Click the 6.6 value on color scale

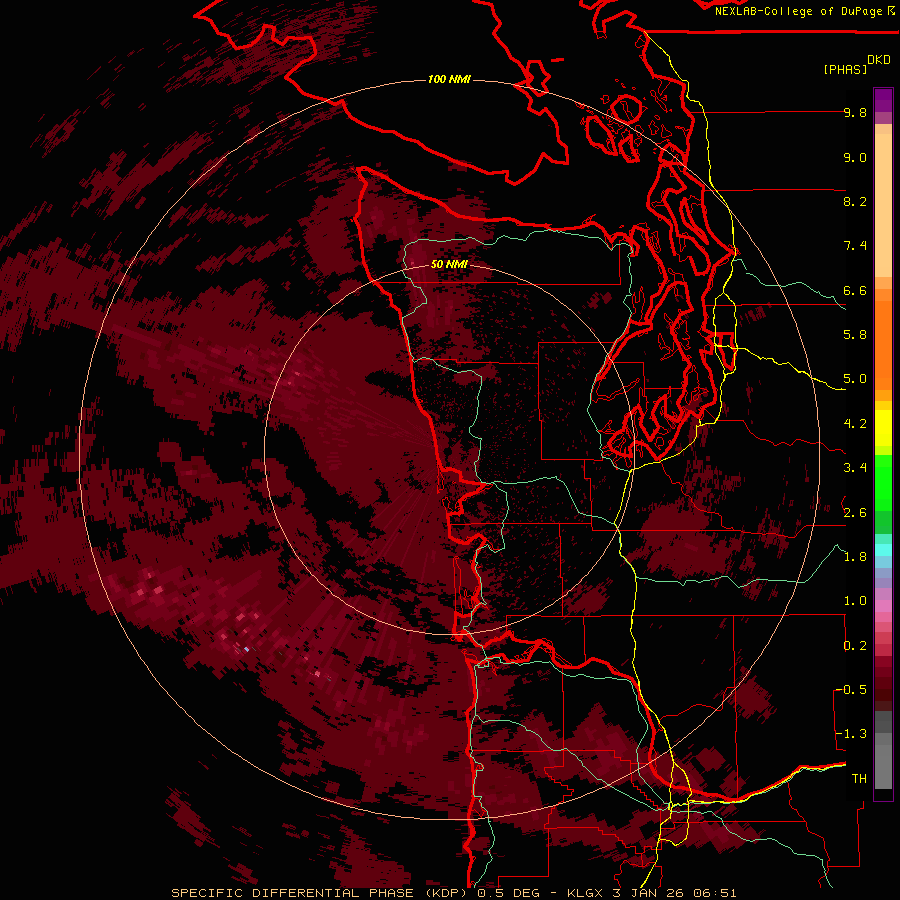(855, 290)
